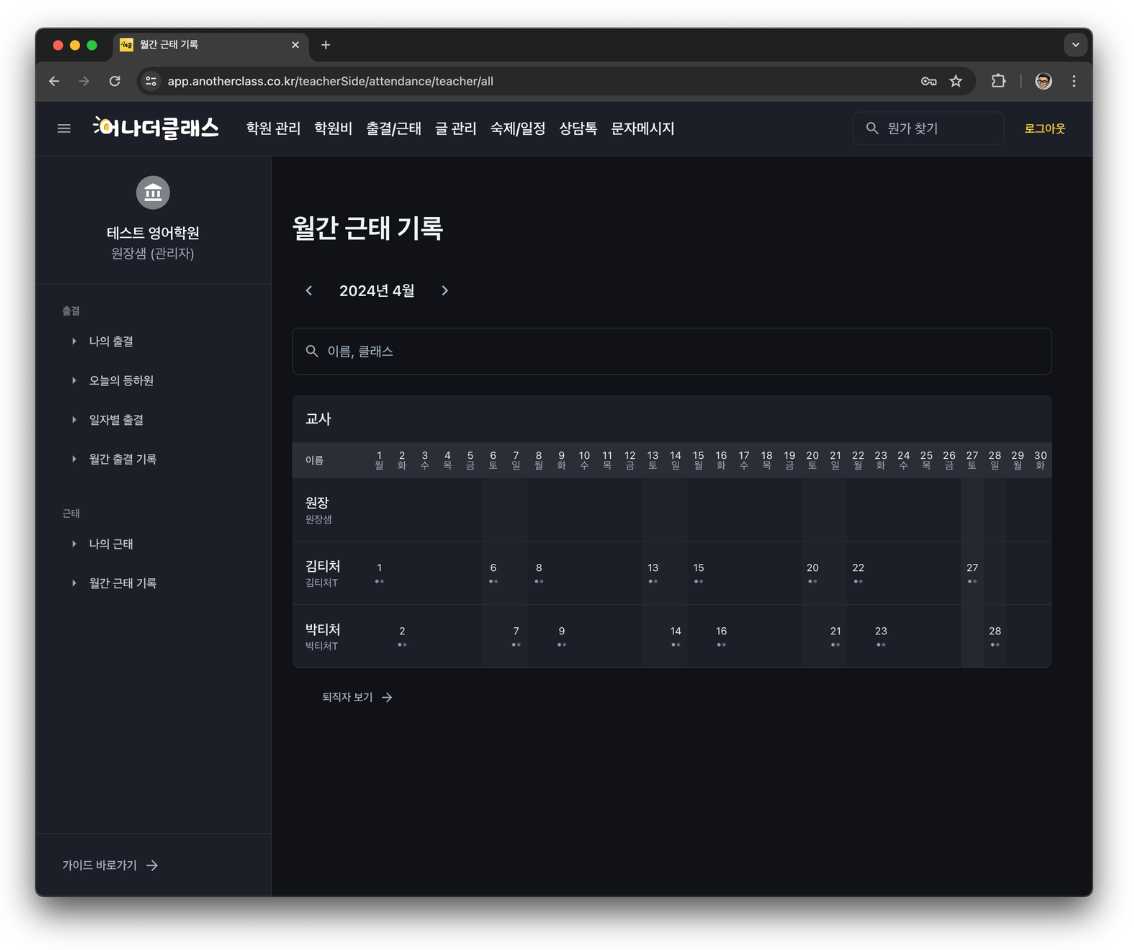Click 박티처's attendance on day 7

[516, 636]
